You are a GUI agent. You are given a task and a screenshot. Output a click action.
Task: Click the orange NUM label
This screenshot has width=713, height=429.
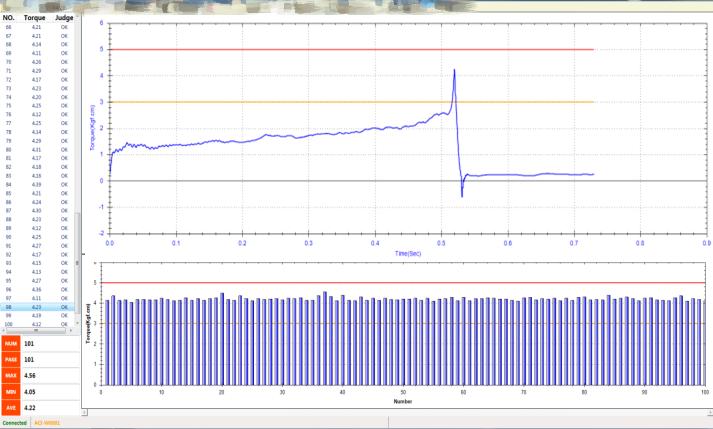(x=11, y=343)
